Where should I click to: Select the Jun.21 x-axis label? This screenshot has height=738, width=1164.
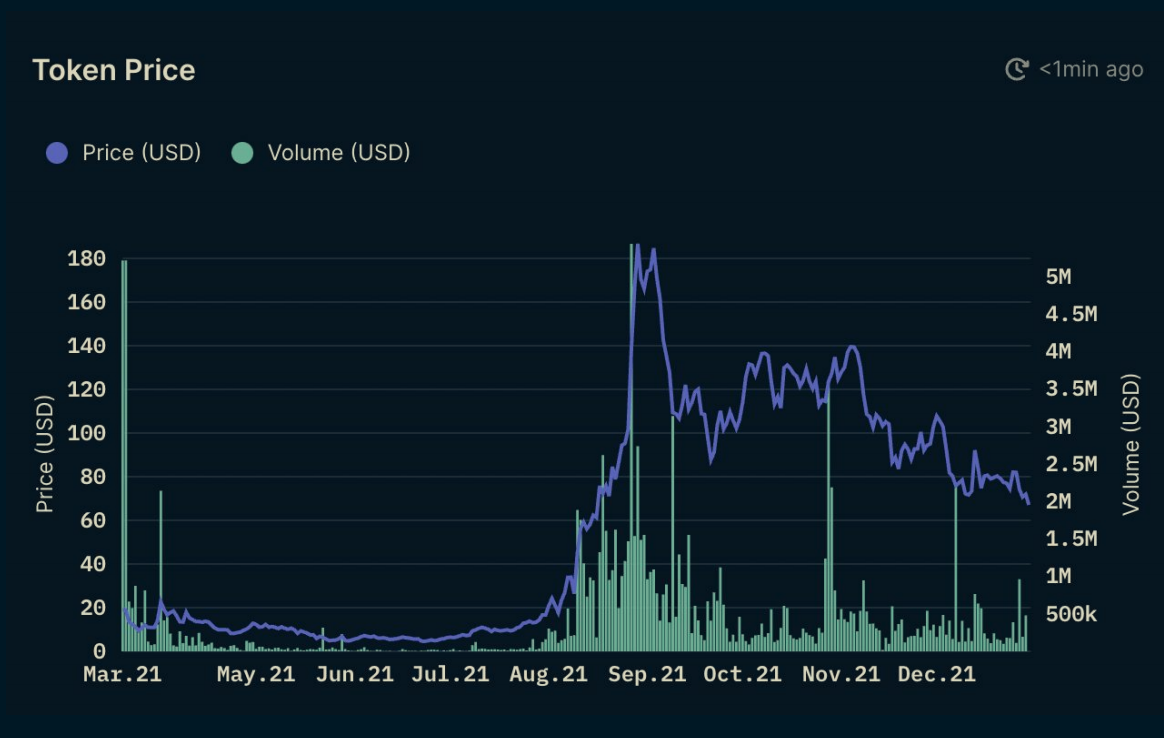click(x=355, y=674)
